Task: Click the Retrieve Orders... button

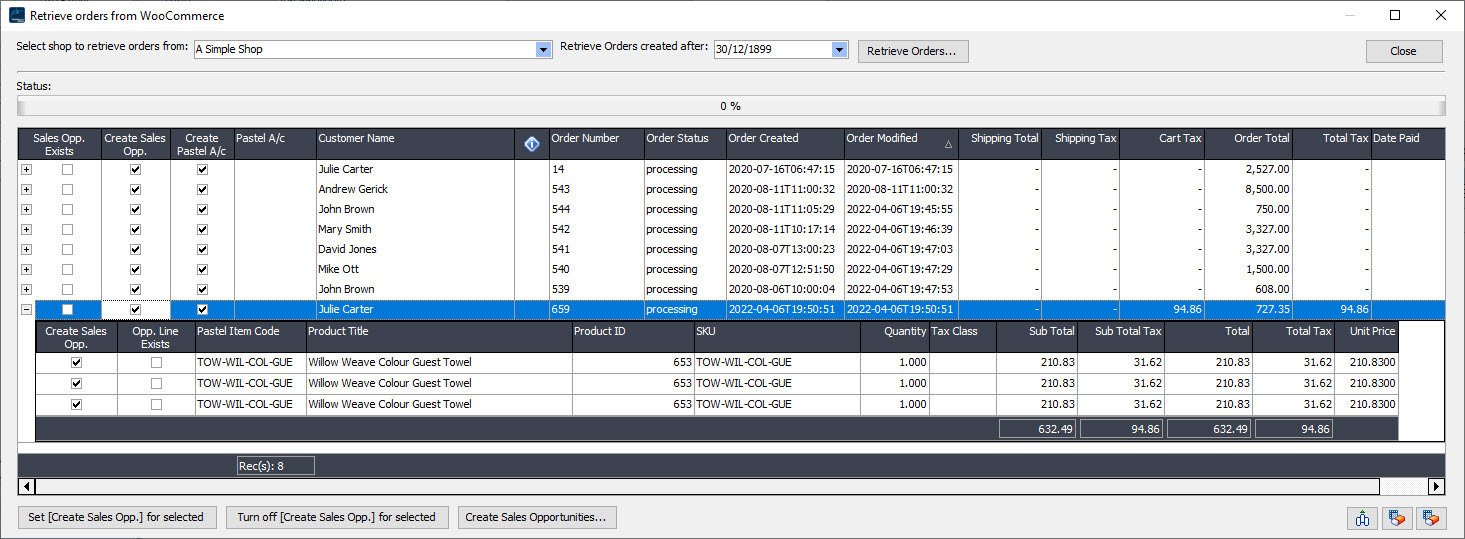Action: (912, 51)
